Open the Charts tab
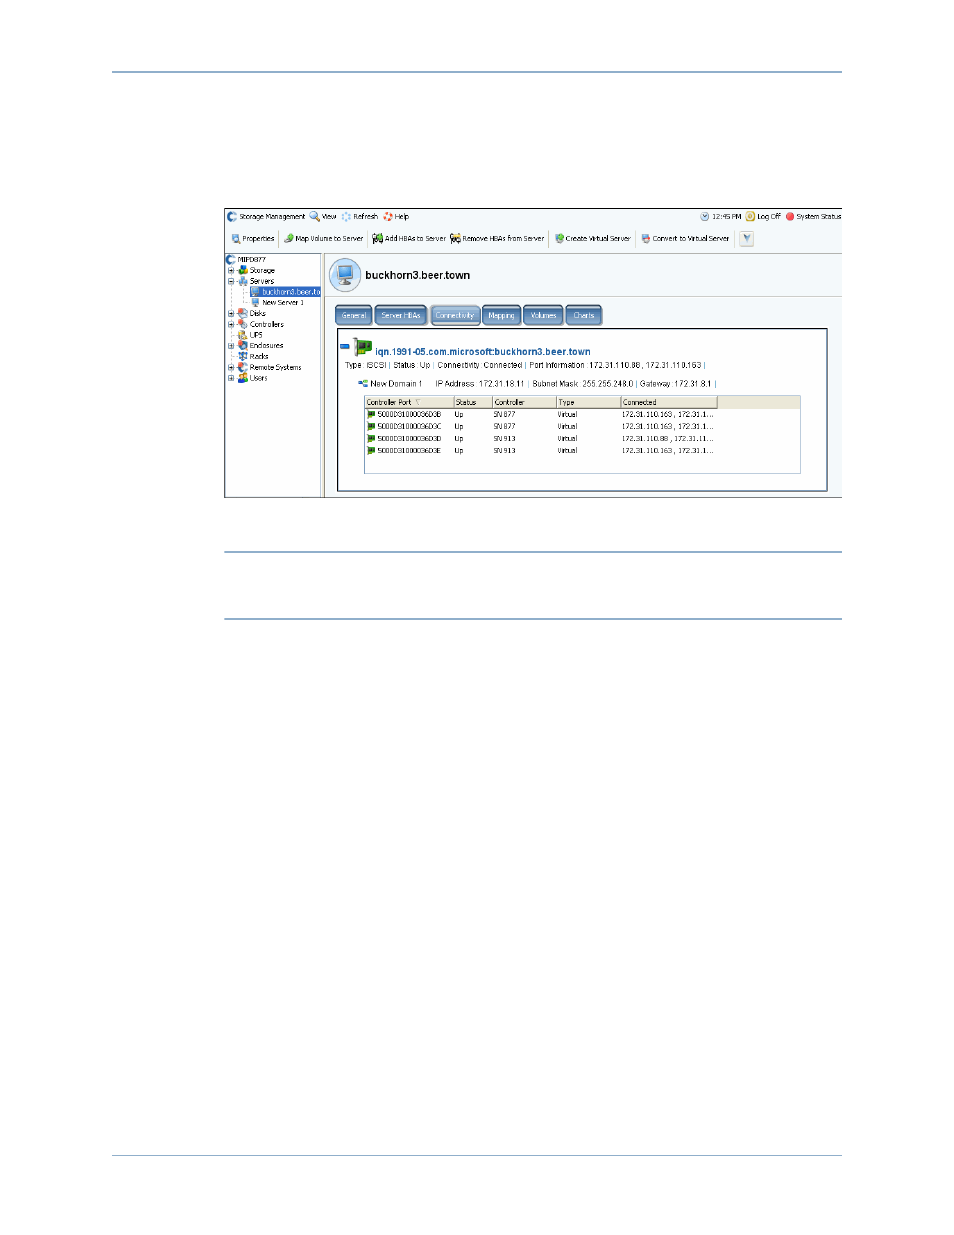 tap(584, 316)
